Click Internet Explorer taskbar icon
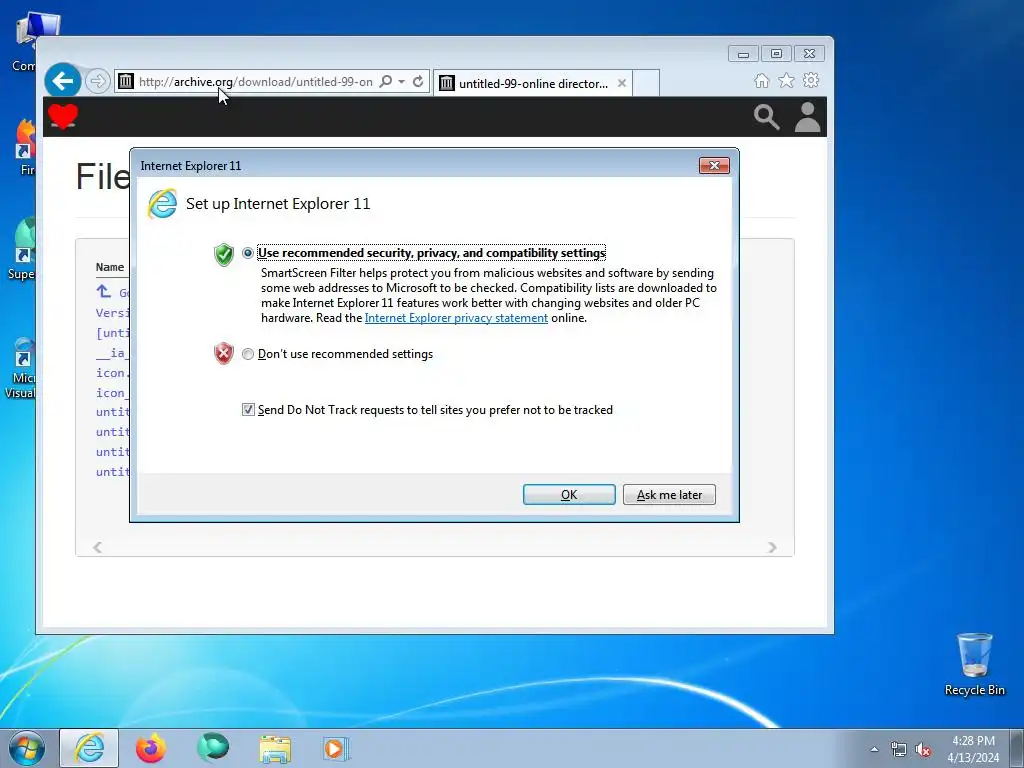 [89, 748]
